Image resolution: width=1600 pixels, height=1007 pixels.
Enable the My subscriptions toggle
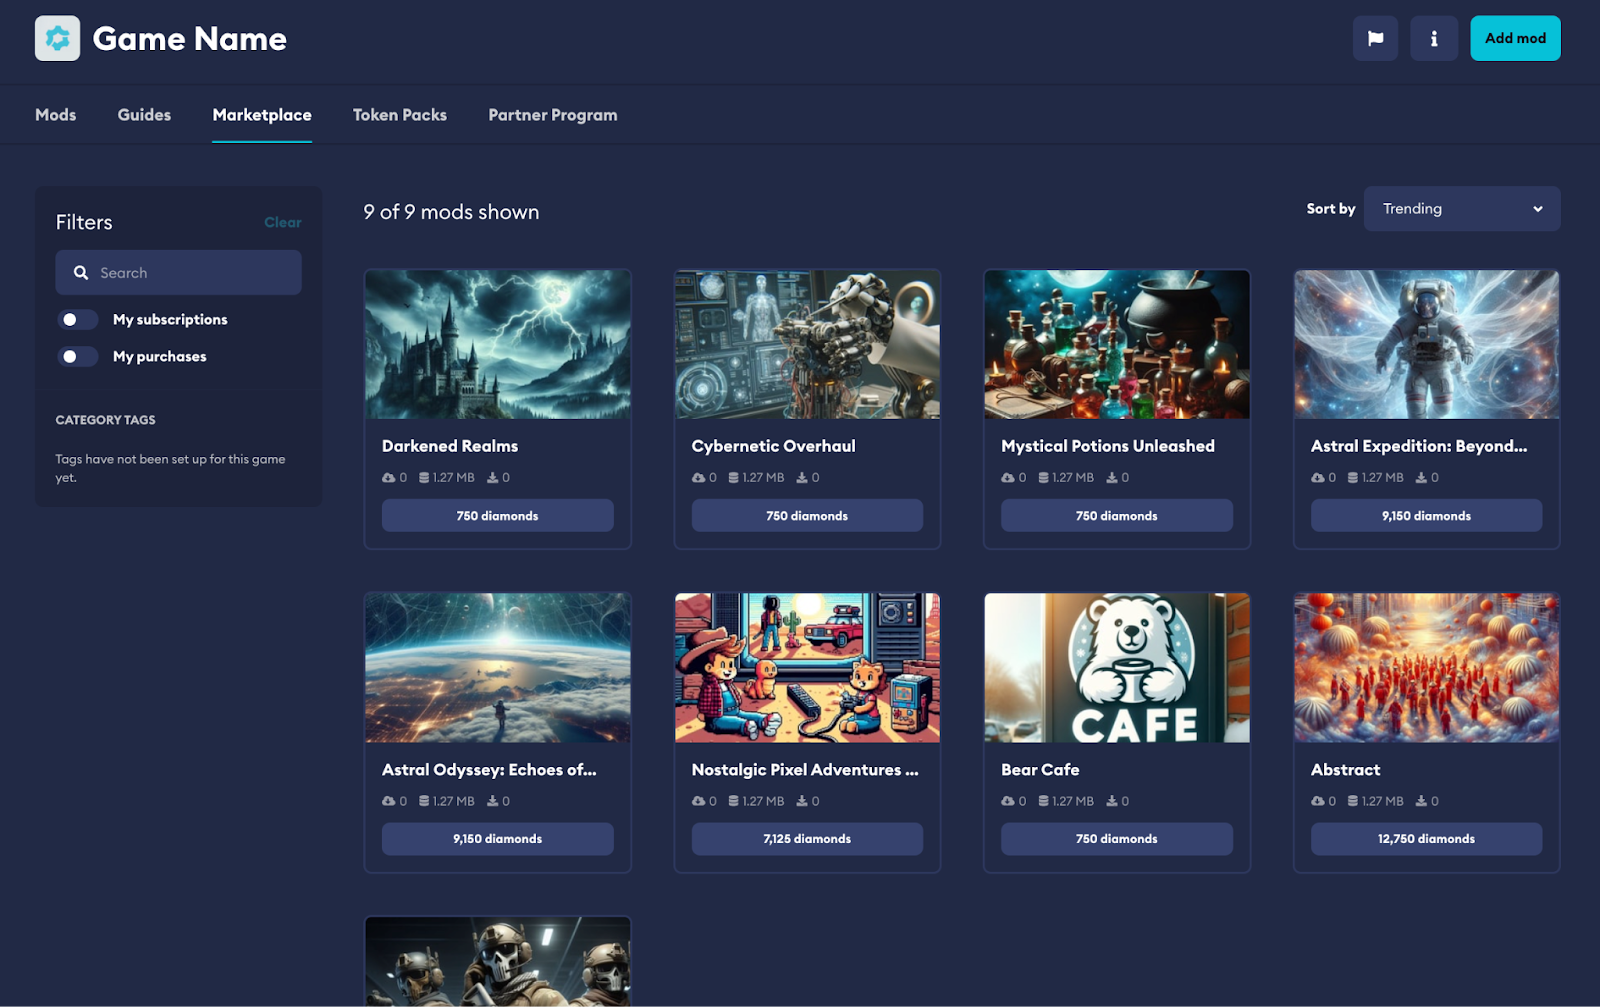click(78, 319)
